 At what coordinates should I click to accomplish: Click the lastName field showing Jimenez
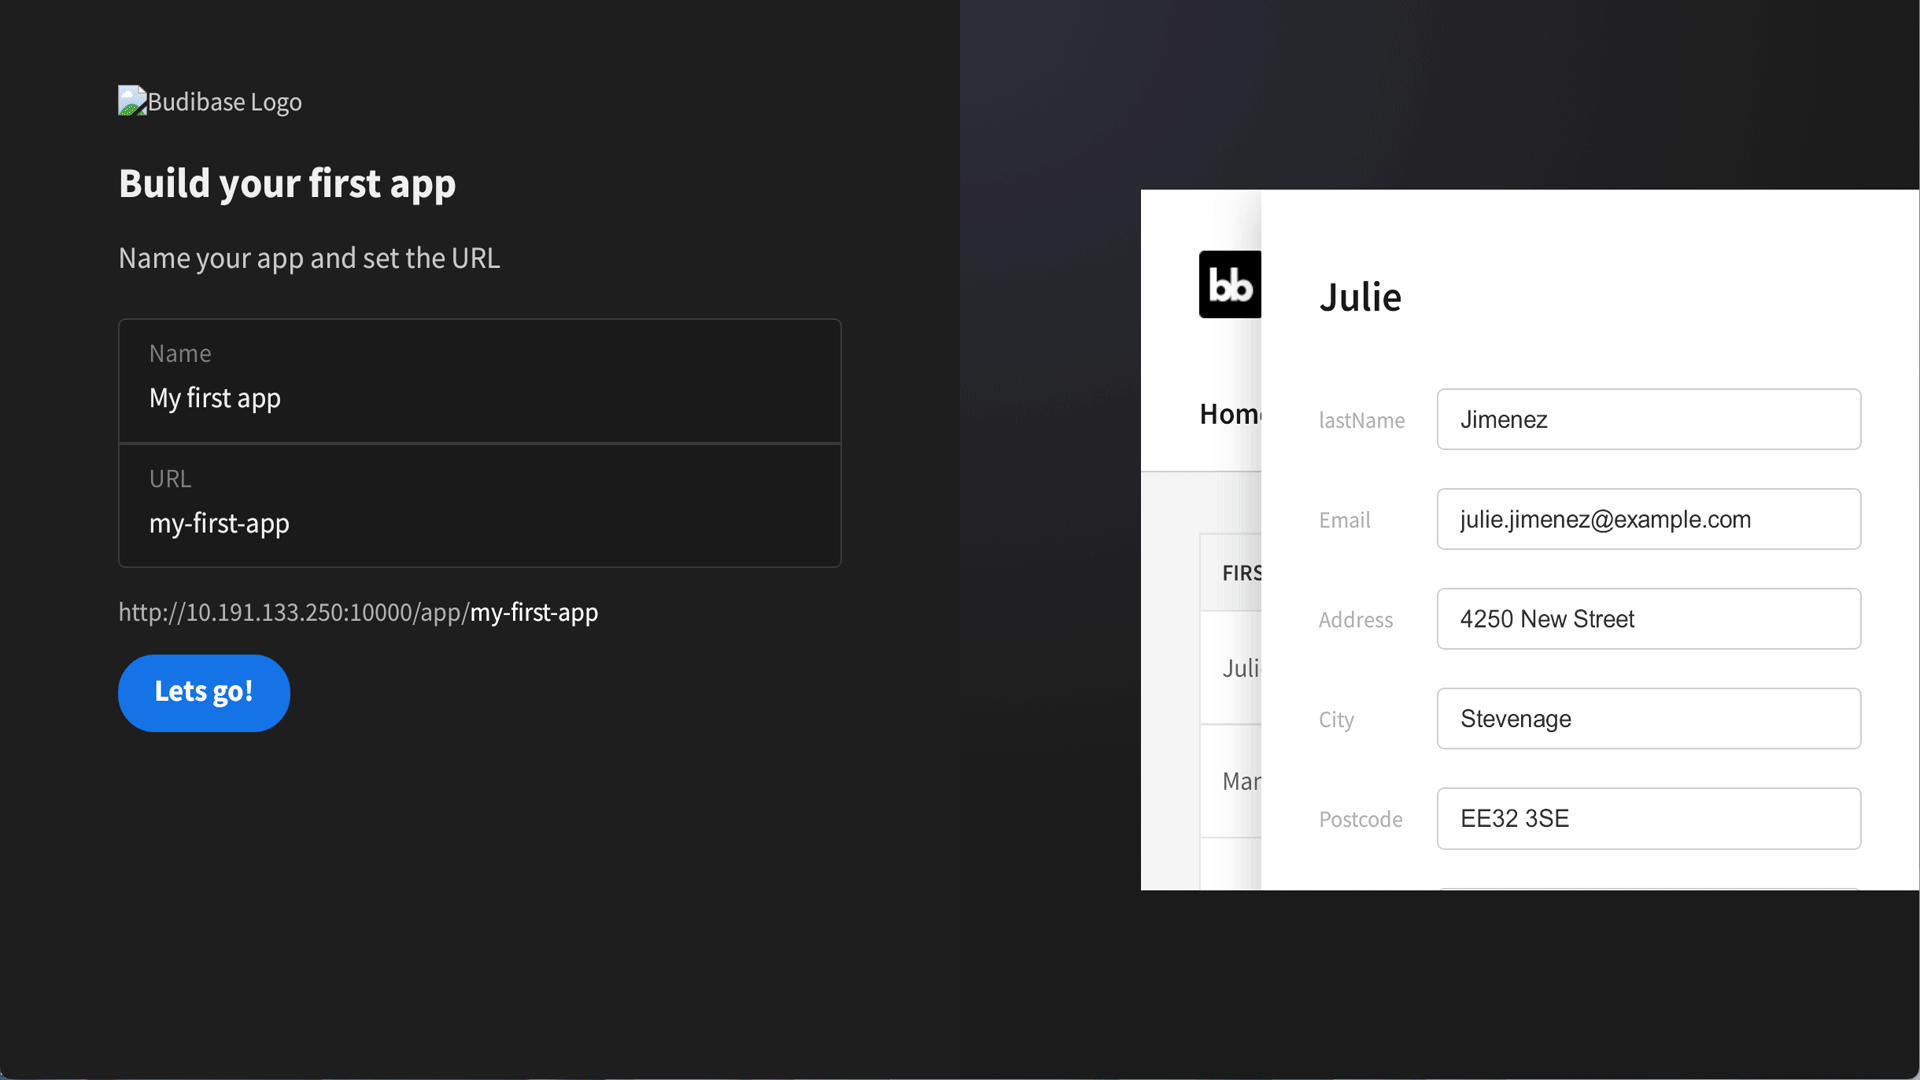[x=1647, y=419]
